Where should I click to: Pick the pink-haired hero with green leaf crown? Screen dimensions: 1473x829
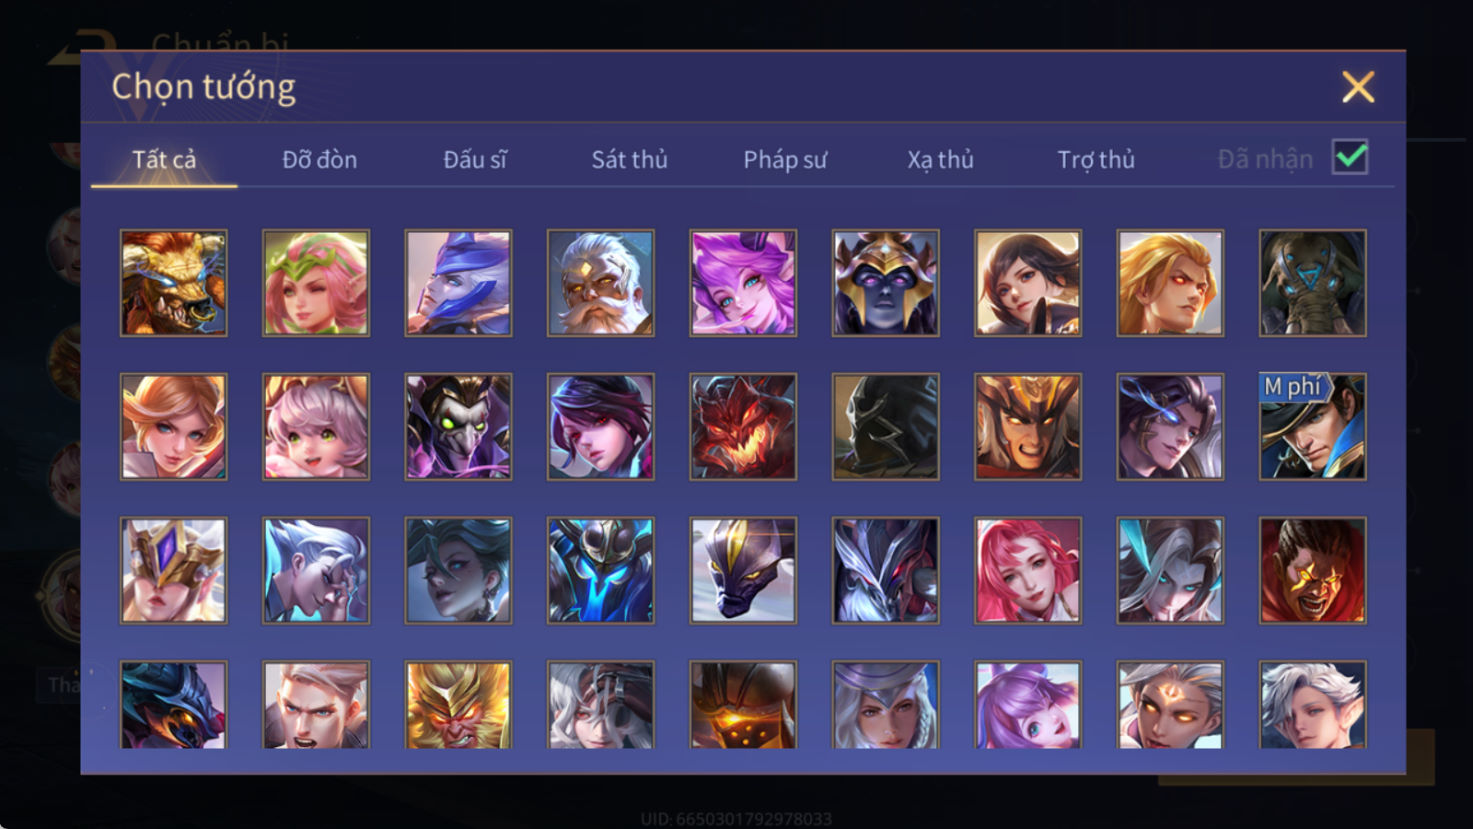click(x=316, y=283)
